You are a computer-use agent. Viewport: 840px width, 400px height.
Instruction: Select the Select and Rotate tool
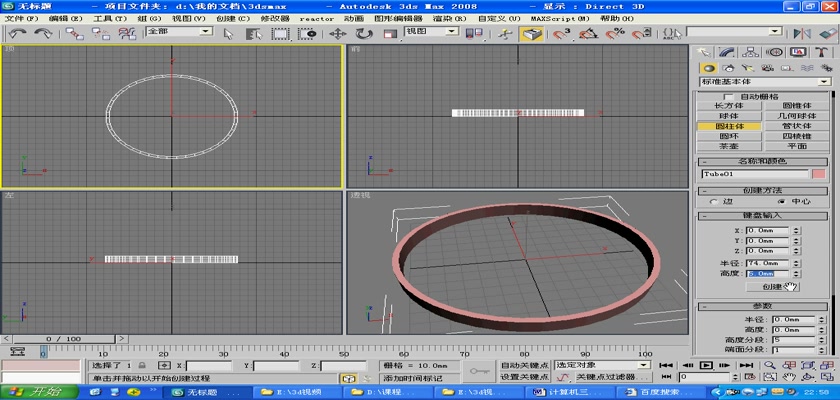(364, 34)
